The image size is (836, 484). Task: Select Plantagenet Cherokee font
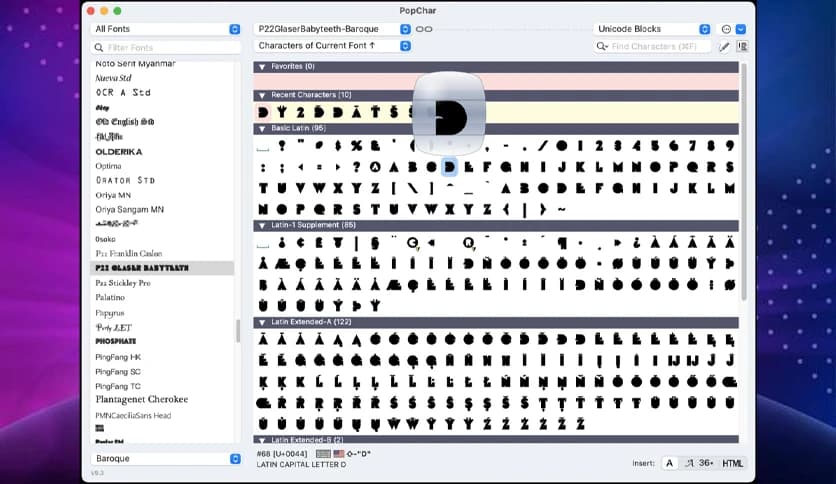[142, 399]
